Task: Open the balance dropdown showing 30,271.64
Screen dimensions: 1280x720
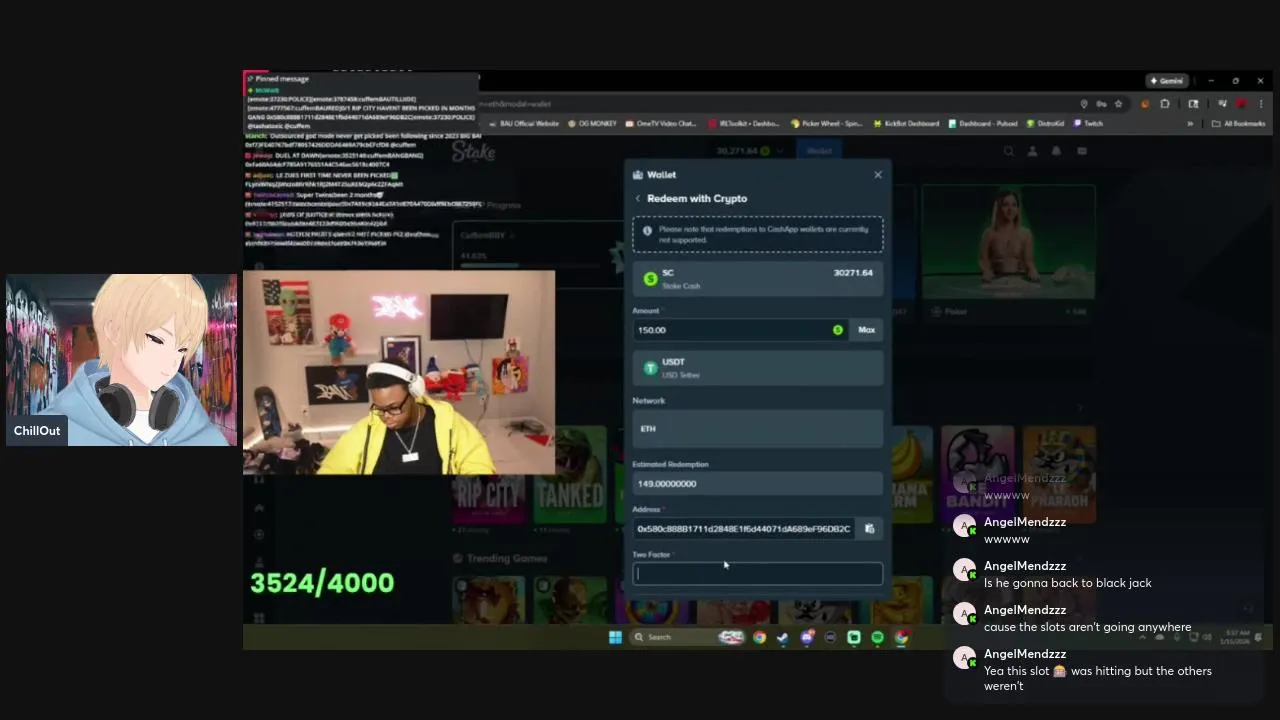Action: coord(750,151)
